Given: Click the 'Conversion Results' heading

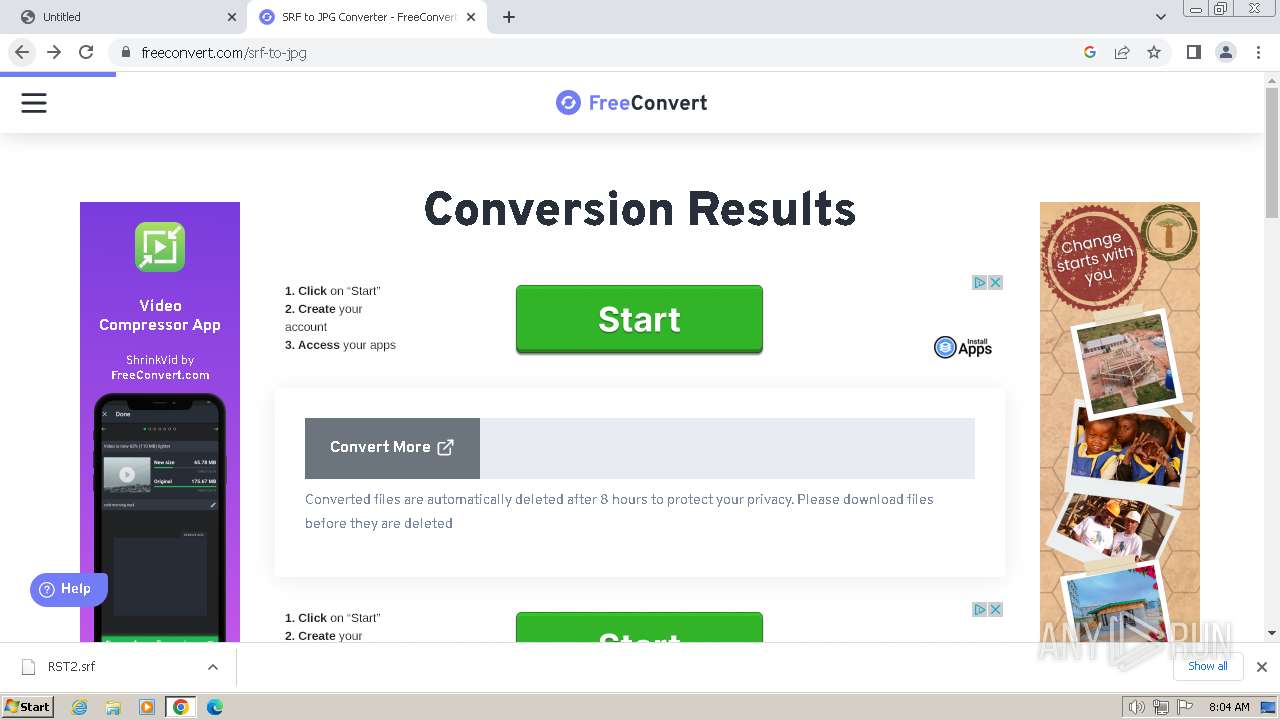Looking at the screenshot, I should (x=640, y=210).
